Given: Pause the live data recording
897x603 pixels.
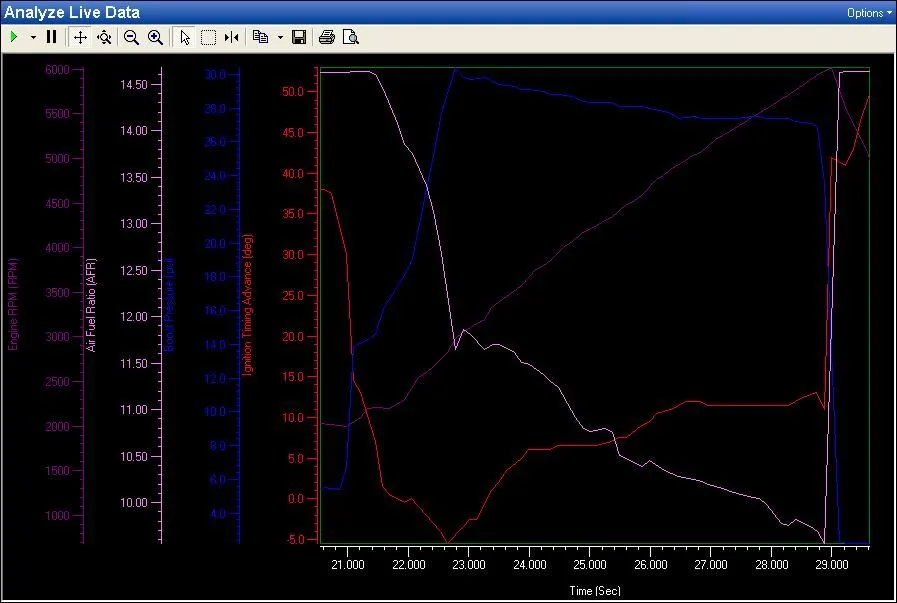Looking at the screenshot, I should coord(51,37).
